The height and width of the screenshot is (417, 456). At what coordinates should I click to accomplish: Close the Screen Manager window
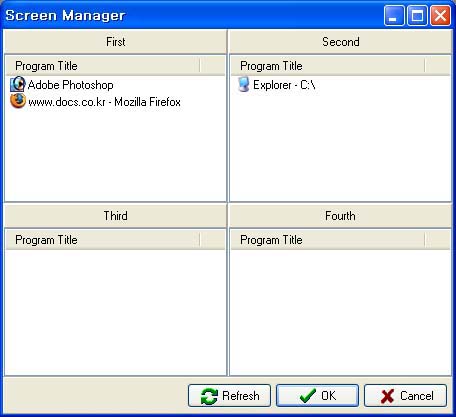coord(440,15)
